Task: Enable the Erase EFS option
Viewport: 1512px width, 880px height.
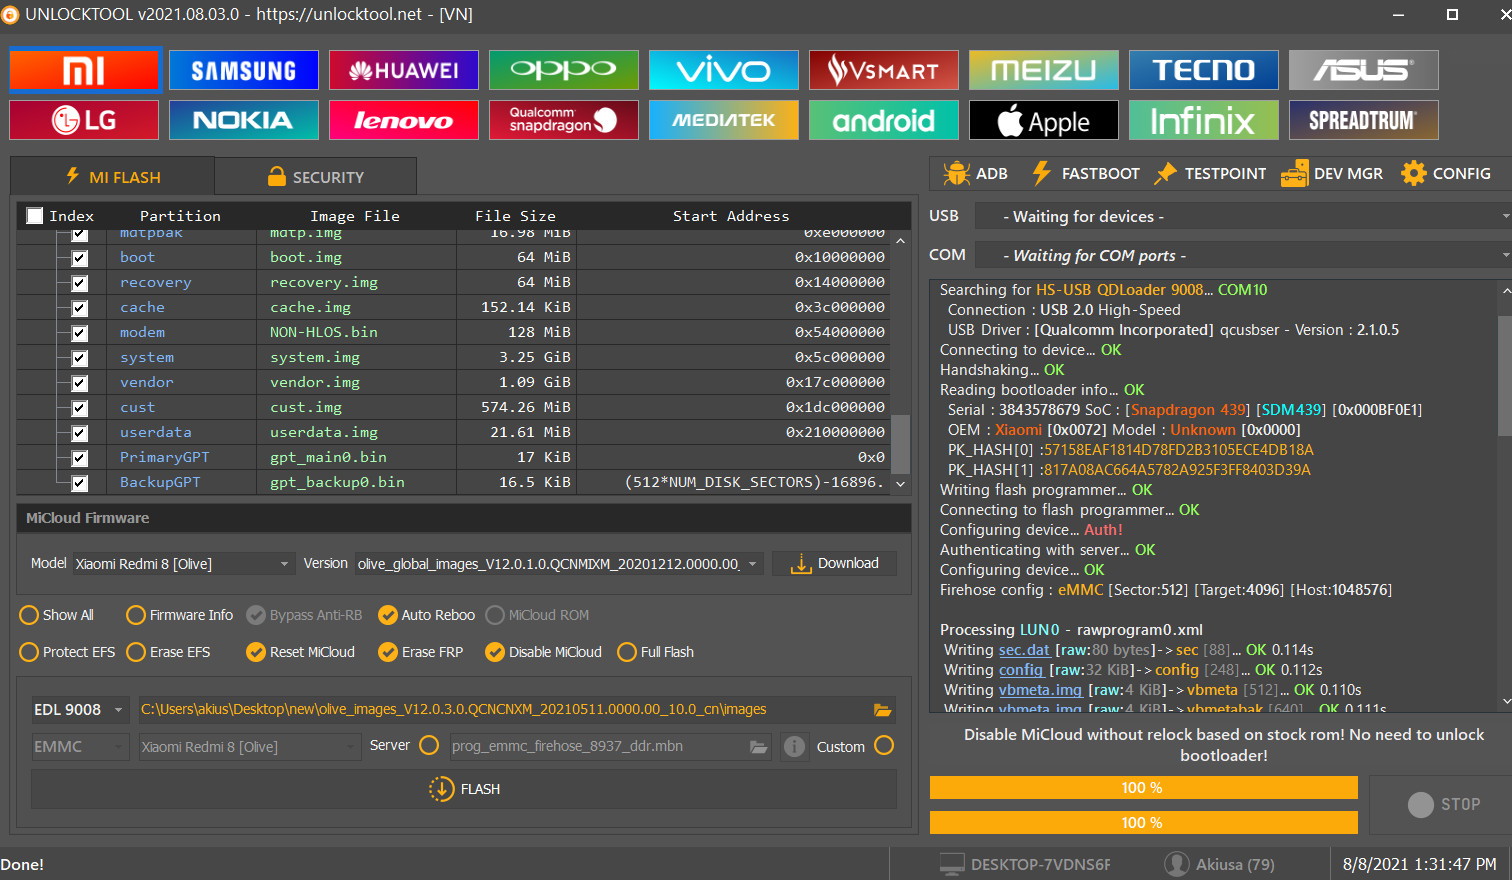Action: [x=169, y=652]
